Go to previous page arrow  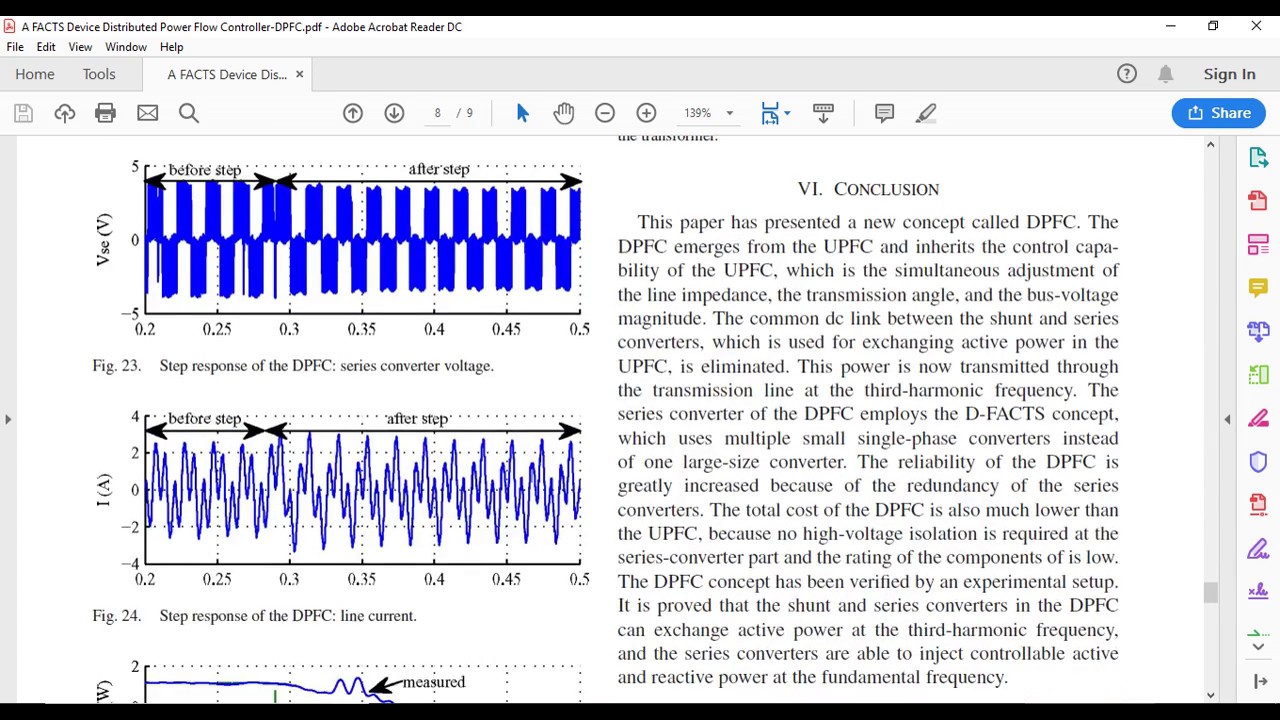pos(353,113)
